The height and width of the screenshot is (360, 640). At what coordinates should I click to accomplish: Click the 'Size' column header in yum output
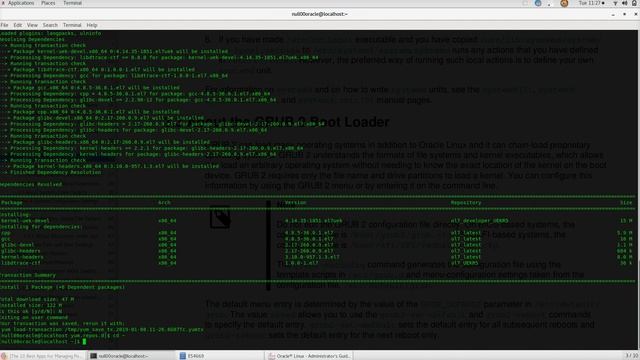click(626, 202)
